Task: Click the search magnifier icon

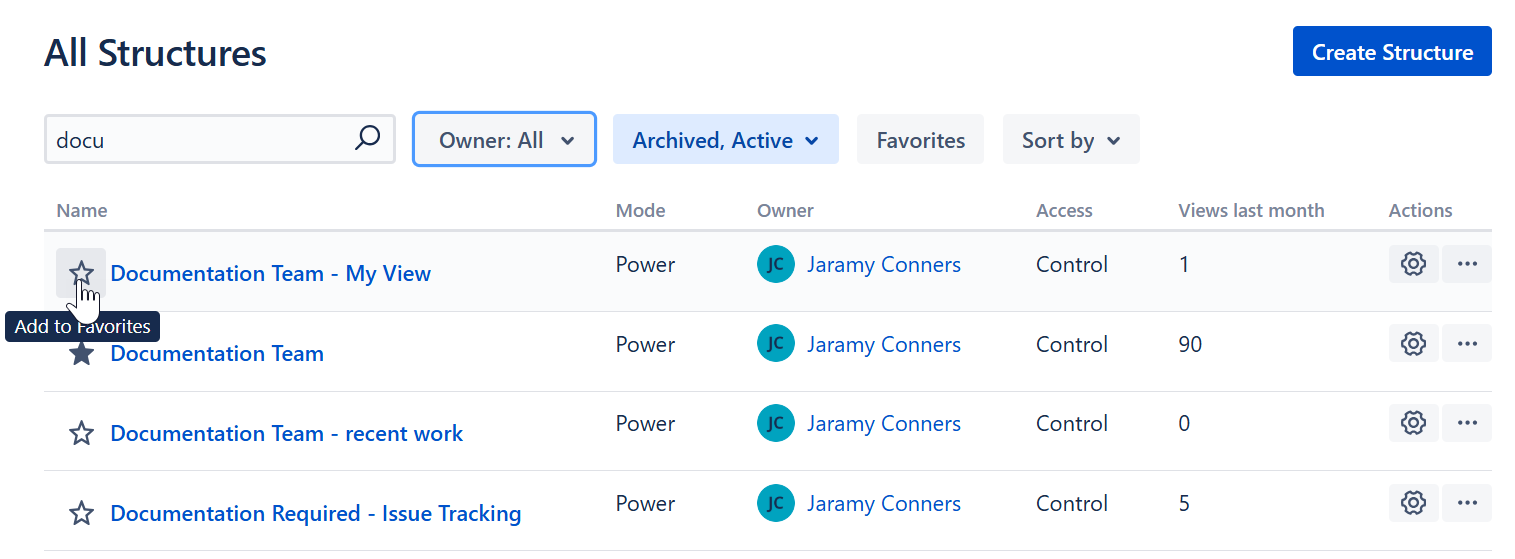Action: (367, 138)
